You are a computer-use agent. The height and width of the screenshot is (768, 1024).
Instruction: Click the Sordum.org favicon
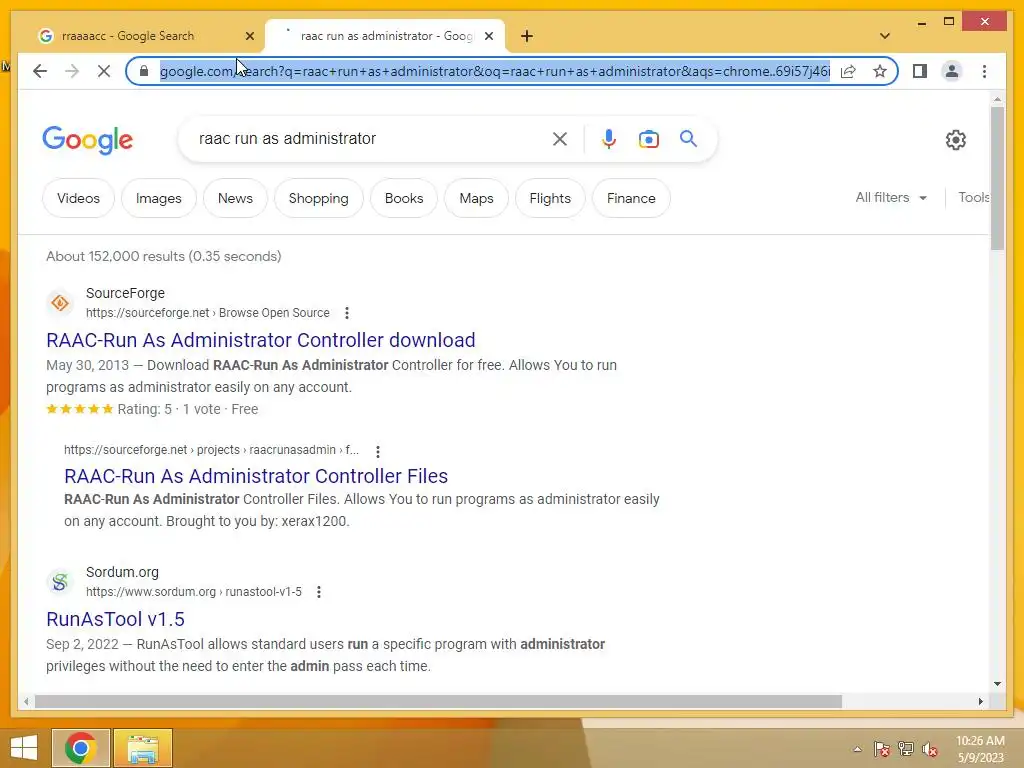point(59,582)
